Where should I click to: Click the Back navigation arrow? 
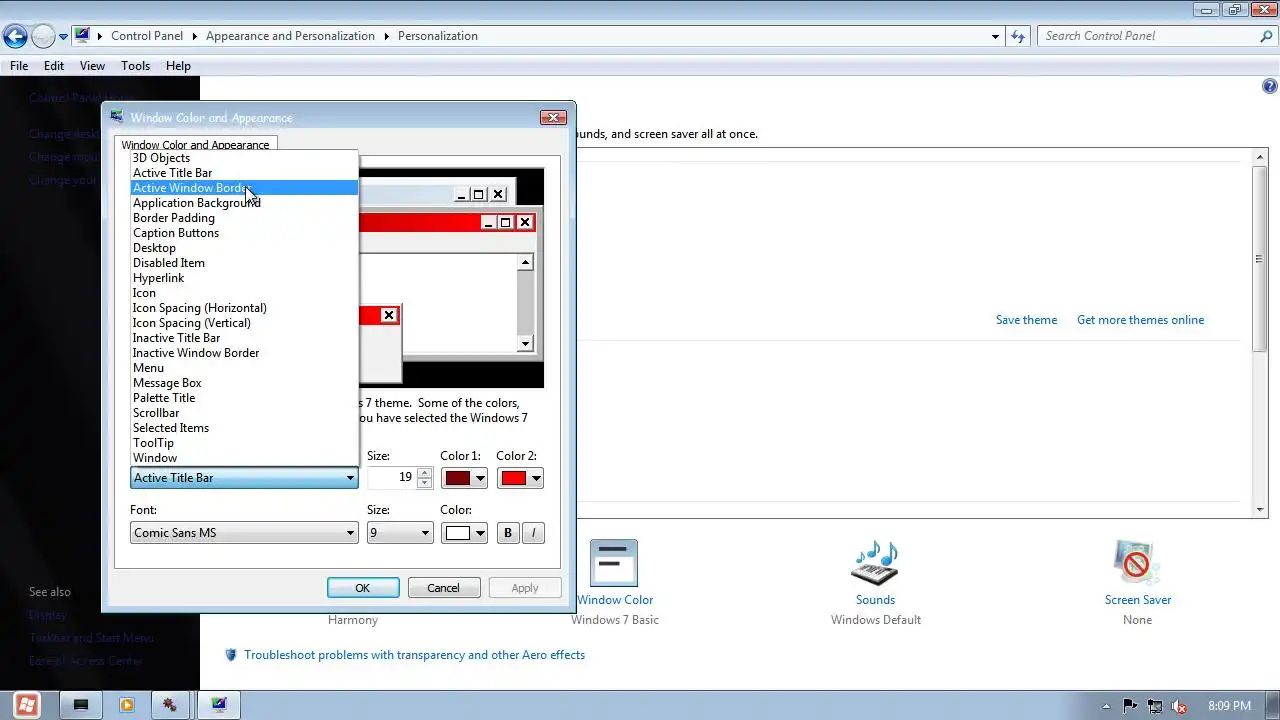(x=15, y=37)
